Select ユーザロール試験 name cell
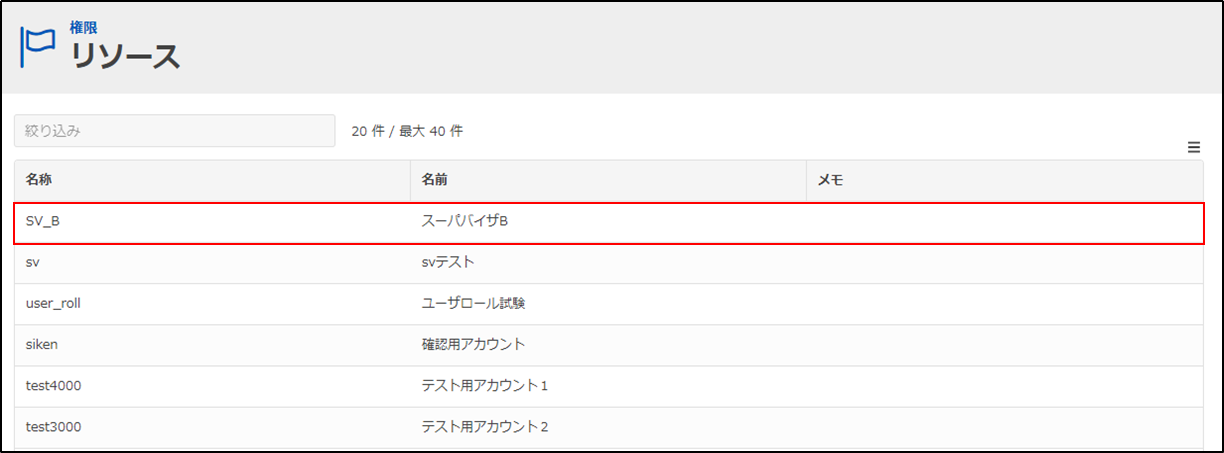 point(473,303)
